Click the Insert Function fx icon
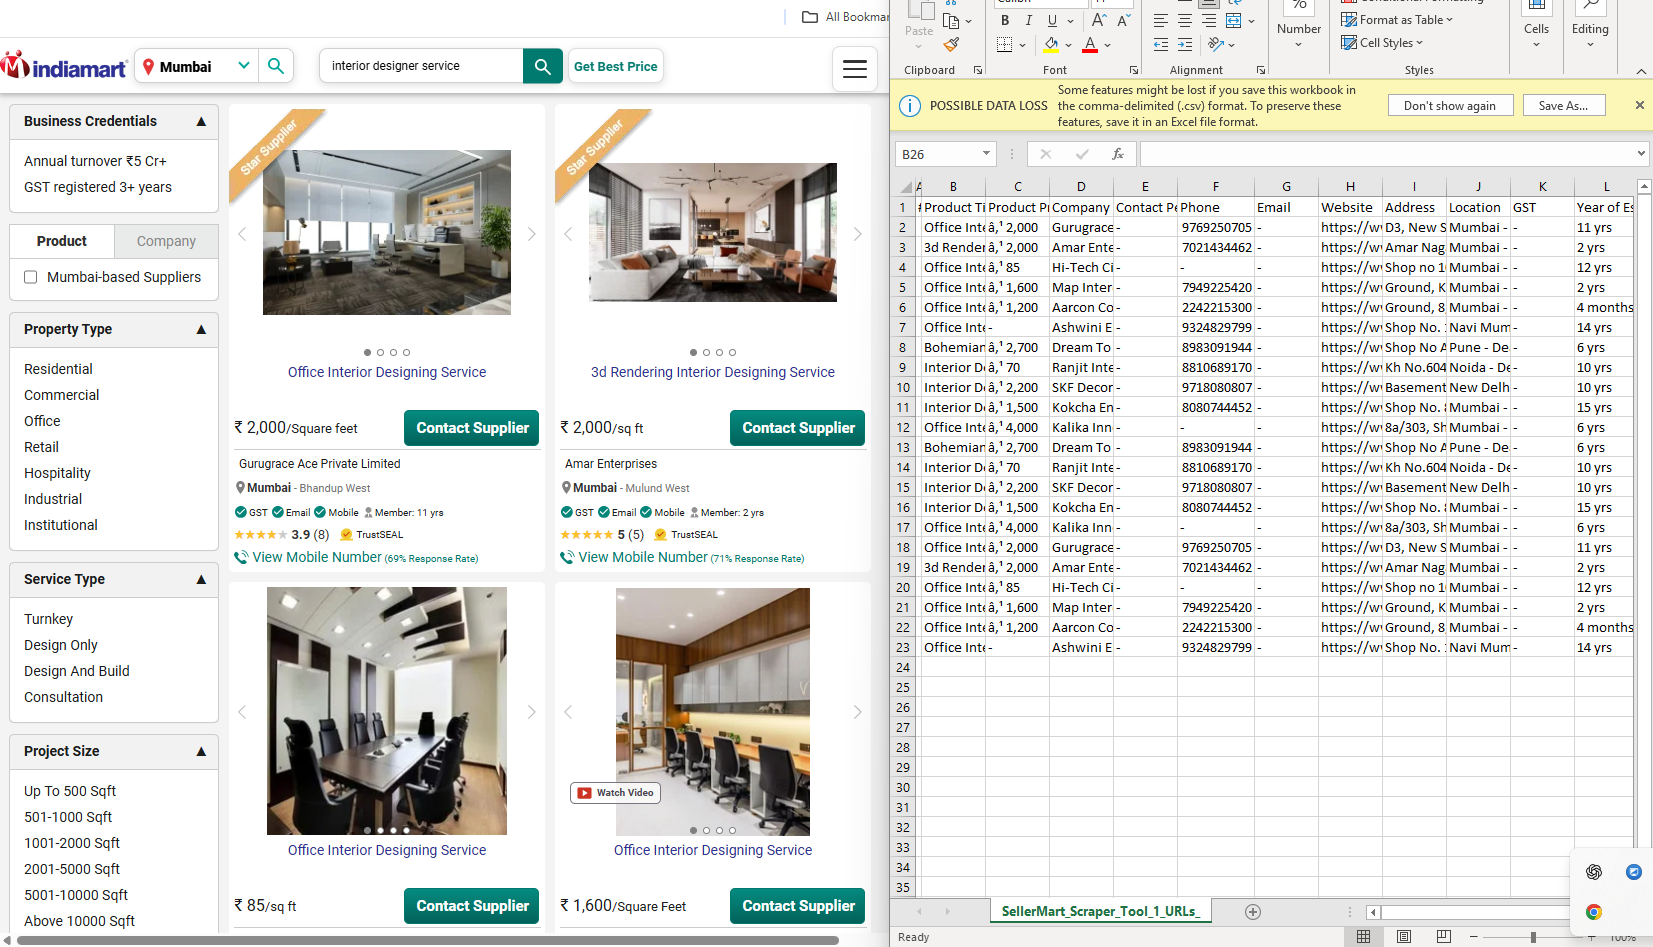 coord(1118,154)
